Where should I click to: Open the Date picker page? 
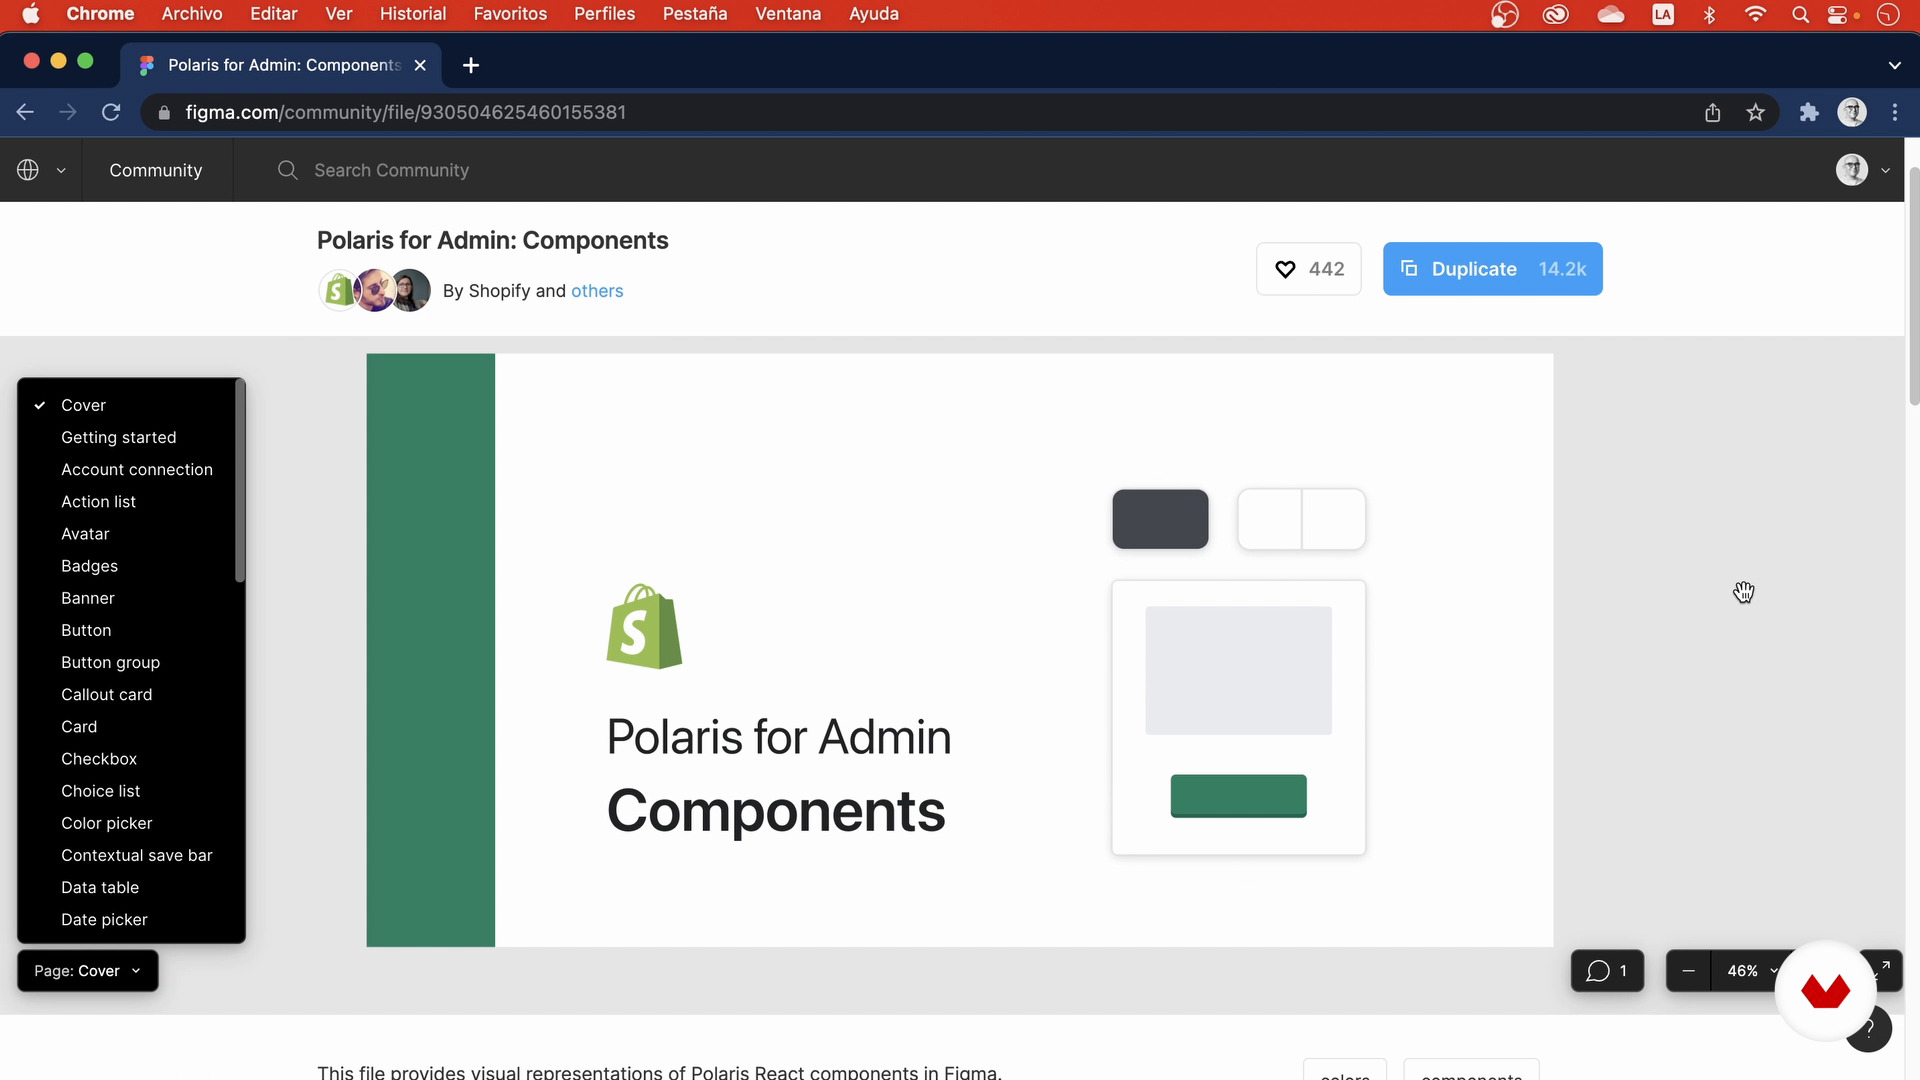pos(104,919)
